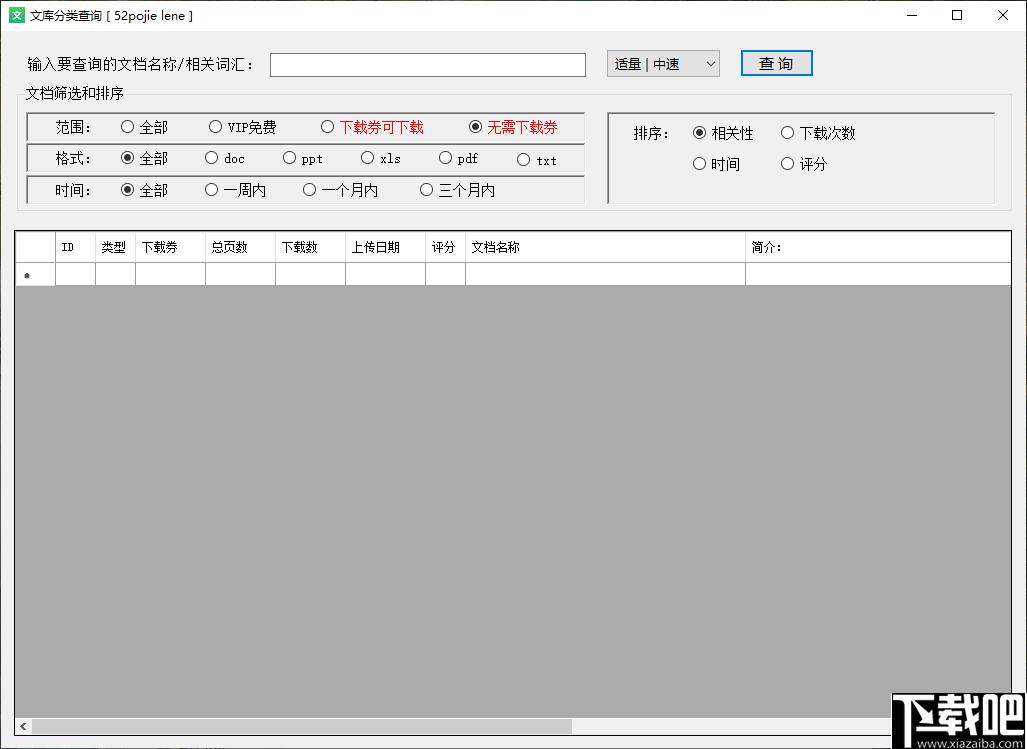This screenshot has width=1027, height=749.
Task: Select the VIP免费 range option
Action: click(x=242, y=127)
